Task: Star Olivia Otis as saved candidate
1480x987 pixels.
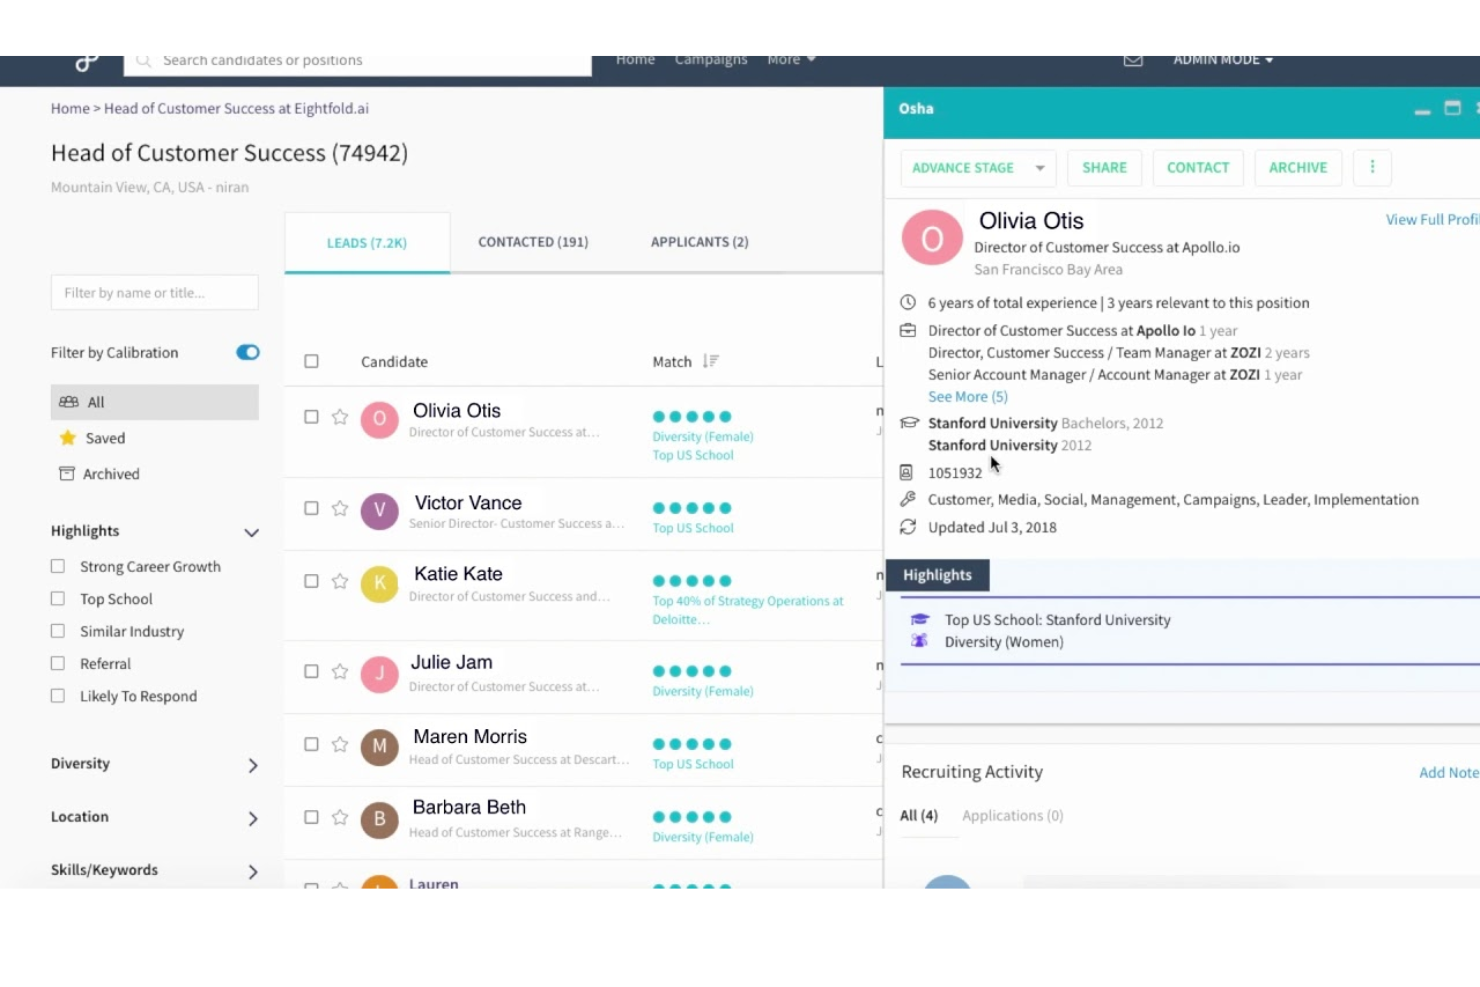Action: [340, 417]
